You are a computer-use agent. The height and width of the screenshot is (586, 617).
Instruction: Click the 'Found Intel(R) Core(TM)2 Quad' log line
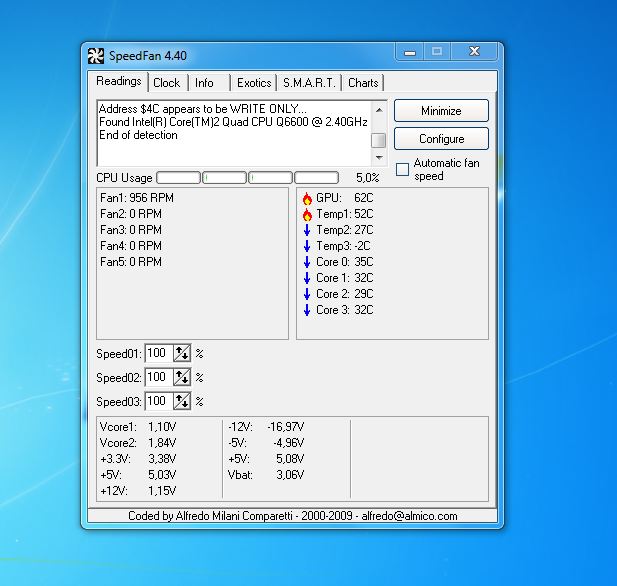click(x=233, y=122)
